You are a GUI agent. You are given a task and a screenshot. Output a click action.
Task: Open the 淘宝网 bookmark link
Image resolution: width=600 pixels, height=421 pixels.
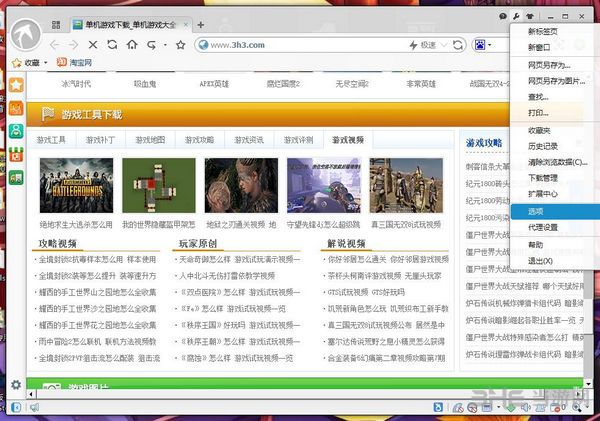(80, 63)
